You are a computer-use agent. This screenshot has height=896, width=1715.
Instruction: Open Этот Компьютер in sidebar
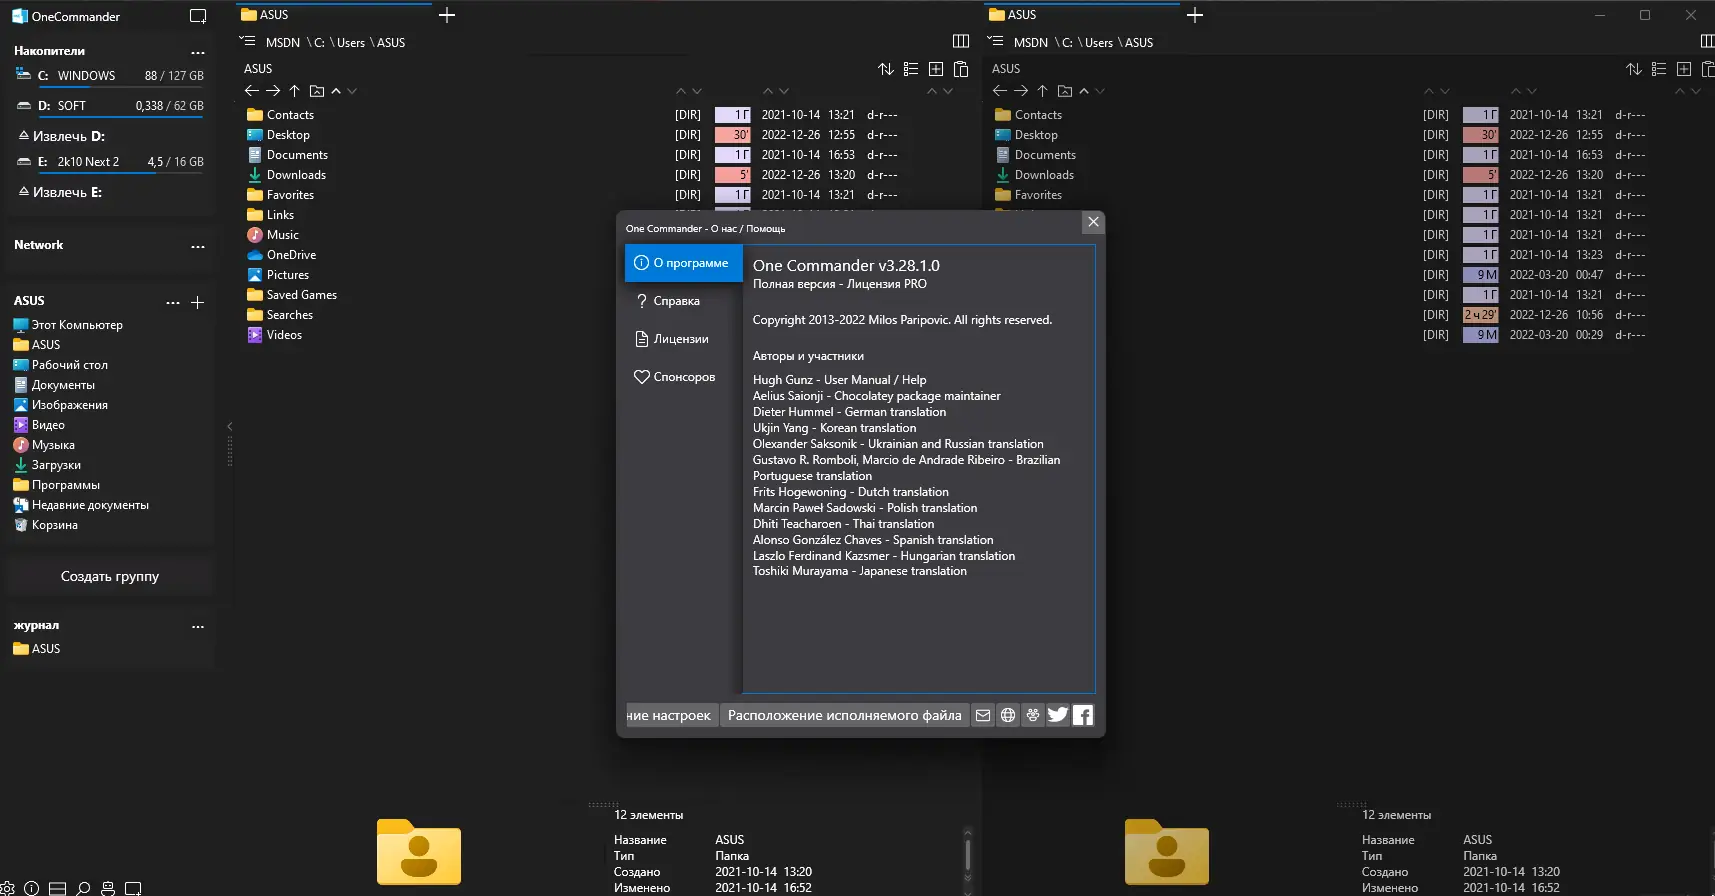tap(68, 325)
